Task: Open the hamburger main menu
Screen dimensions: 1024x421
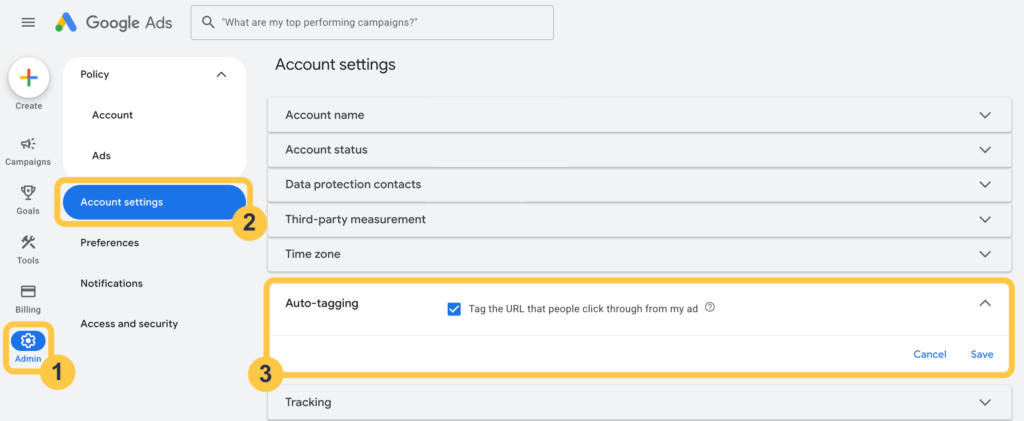Action: (x=28, y=22)
